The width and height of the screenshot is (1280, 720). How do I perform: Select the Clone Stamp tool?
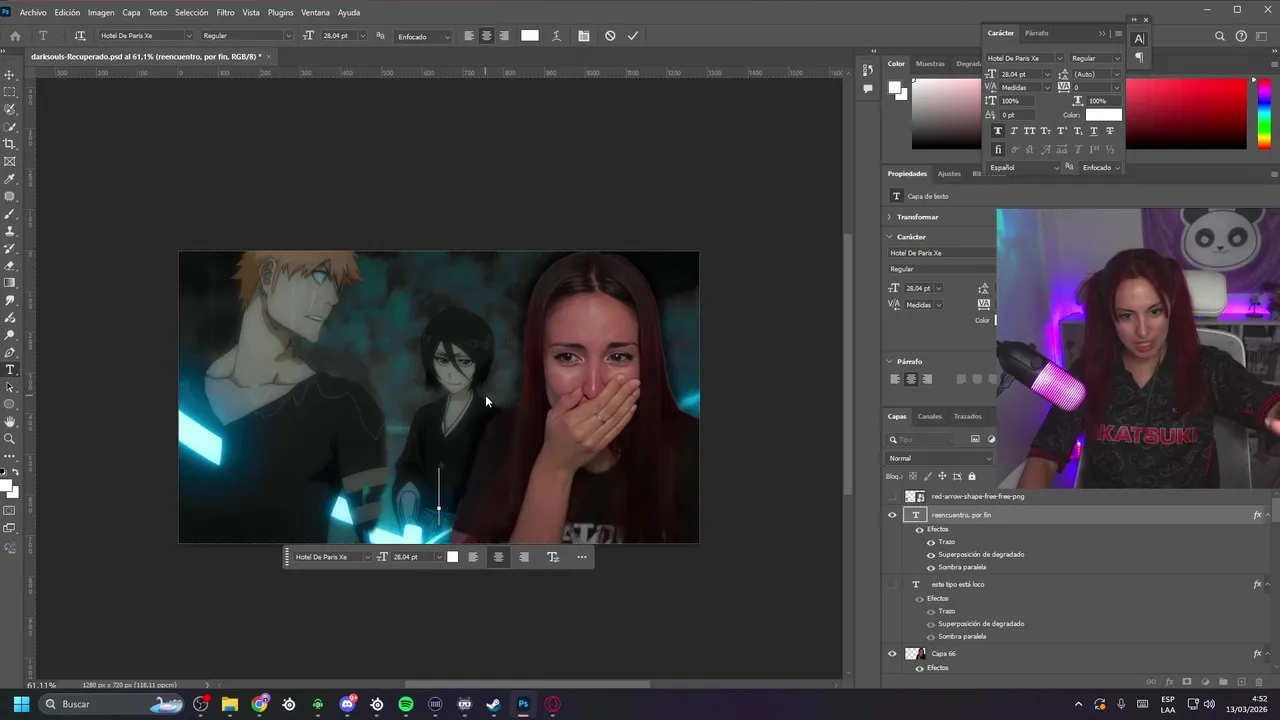coord(10,231)
